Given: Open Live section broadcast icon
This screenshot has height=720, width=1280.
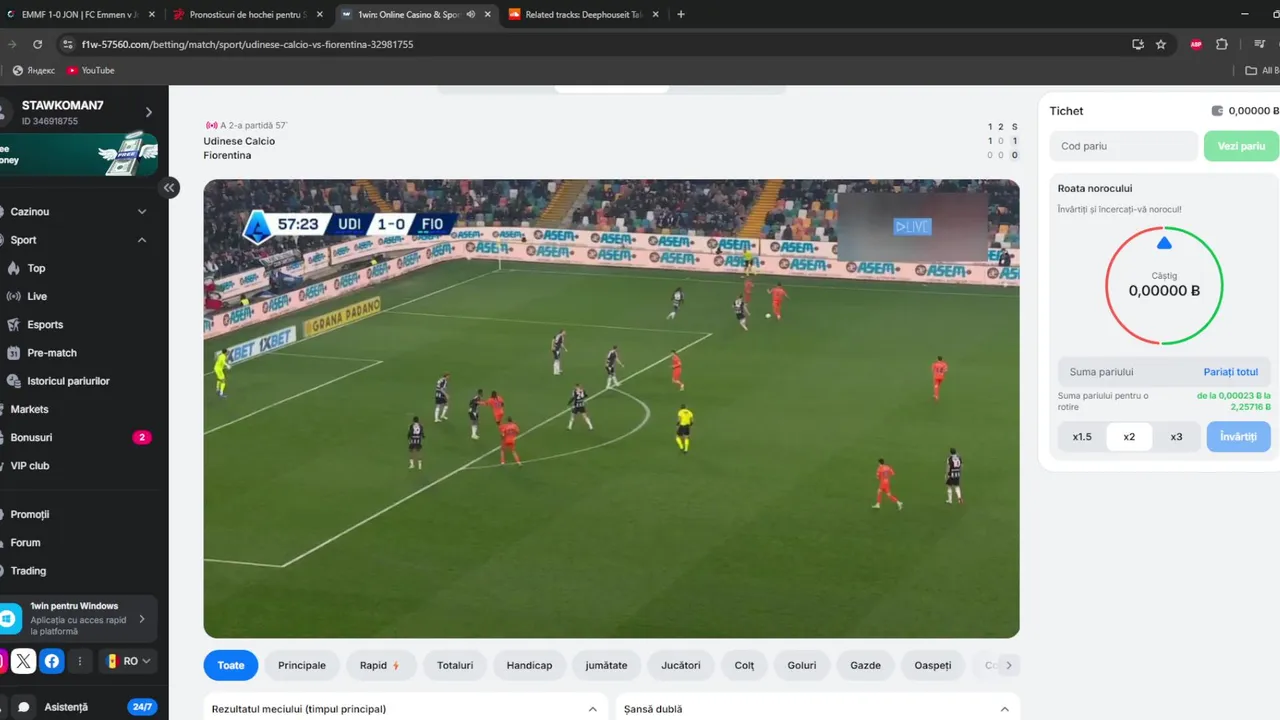Looking at the screenshot, I should coord(13,296).
